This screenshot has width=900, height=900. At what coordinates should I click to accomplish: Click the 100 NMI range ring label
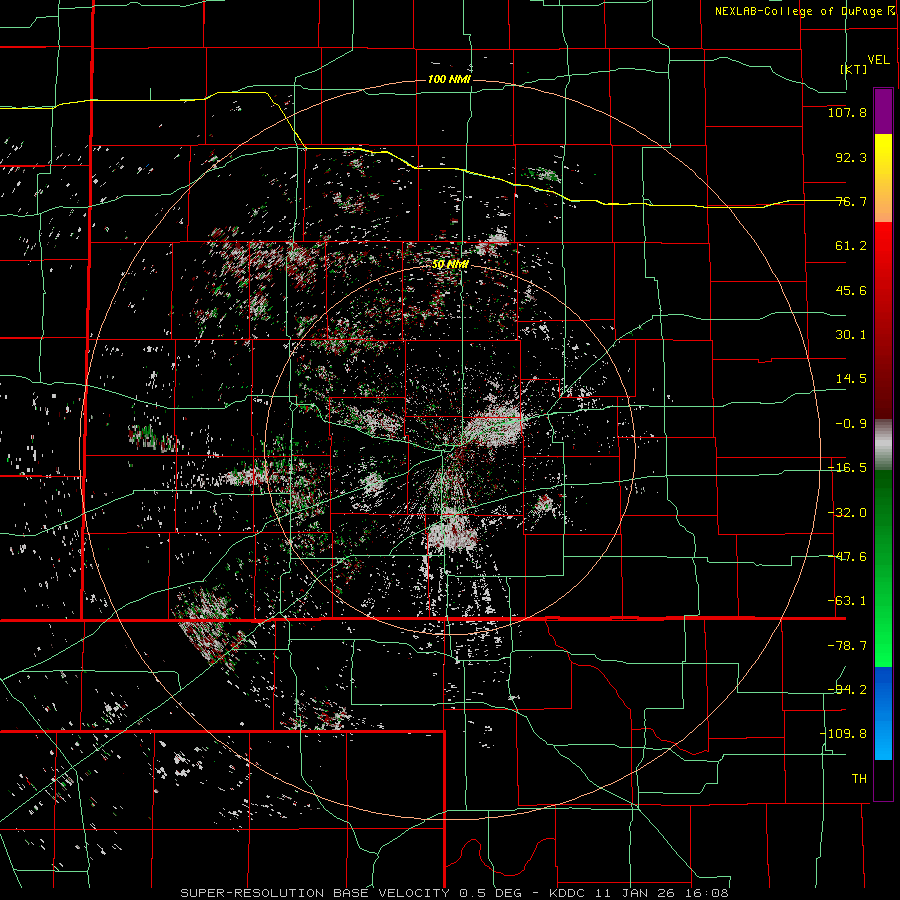[x=449, y=79]
